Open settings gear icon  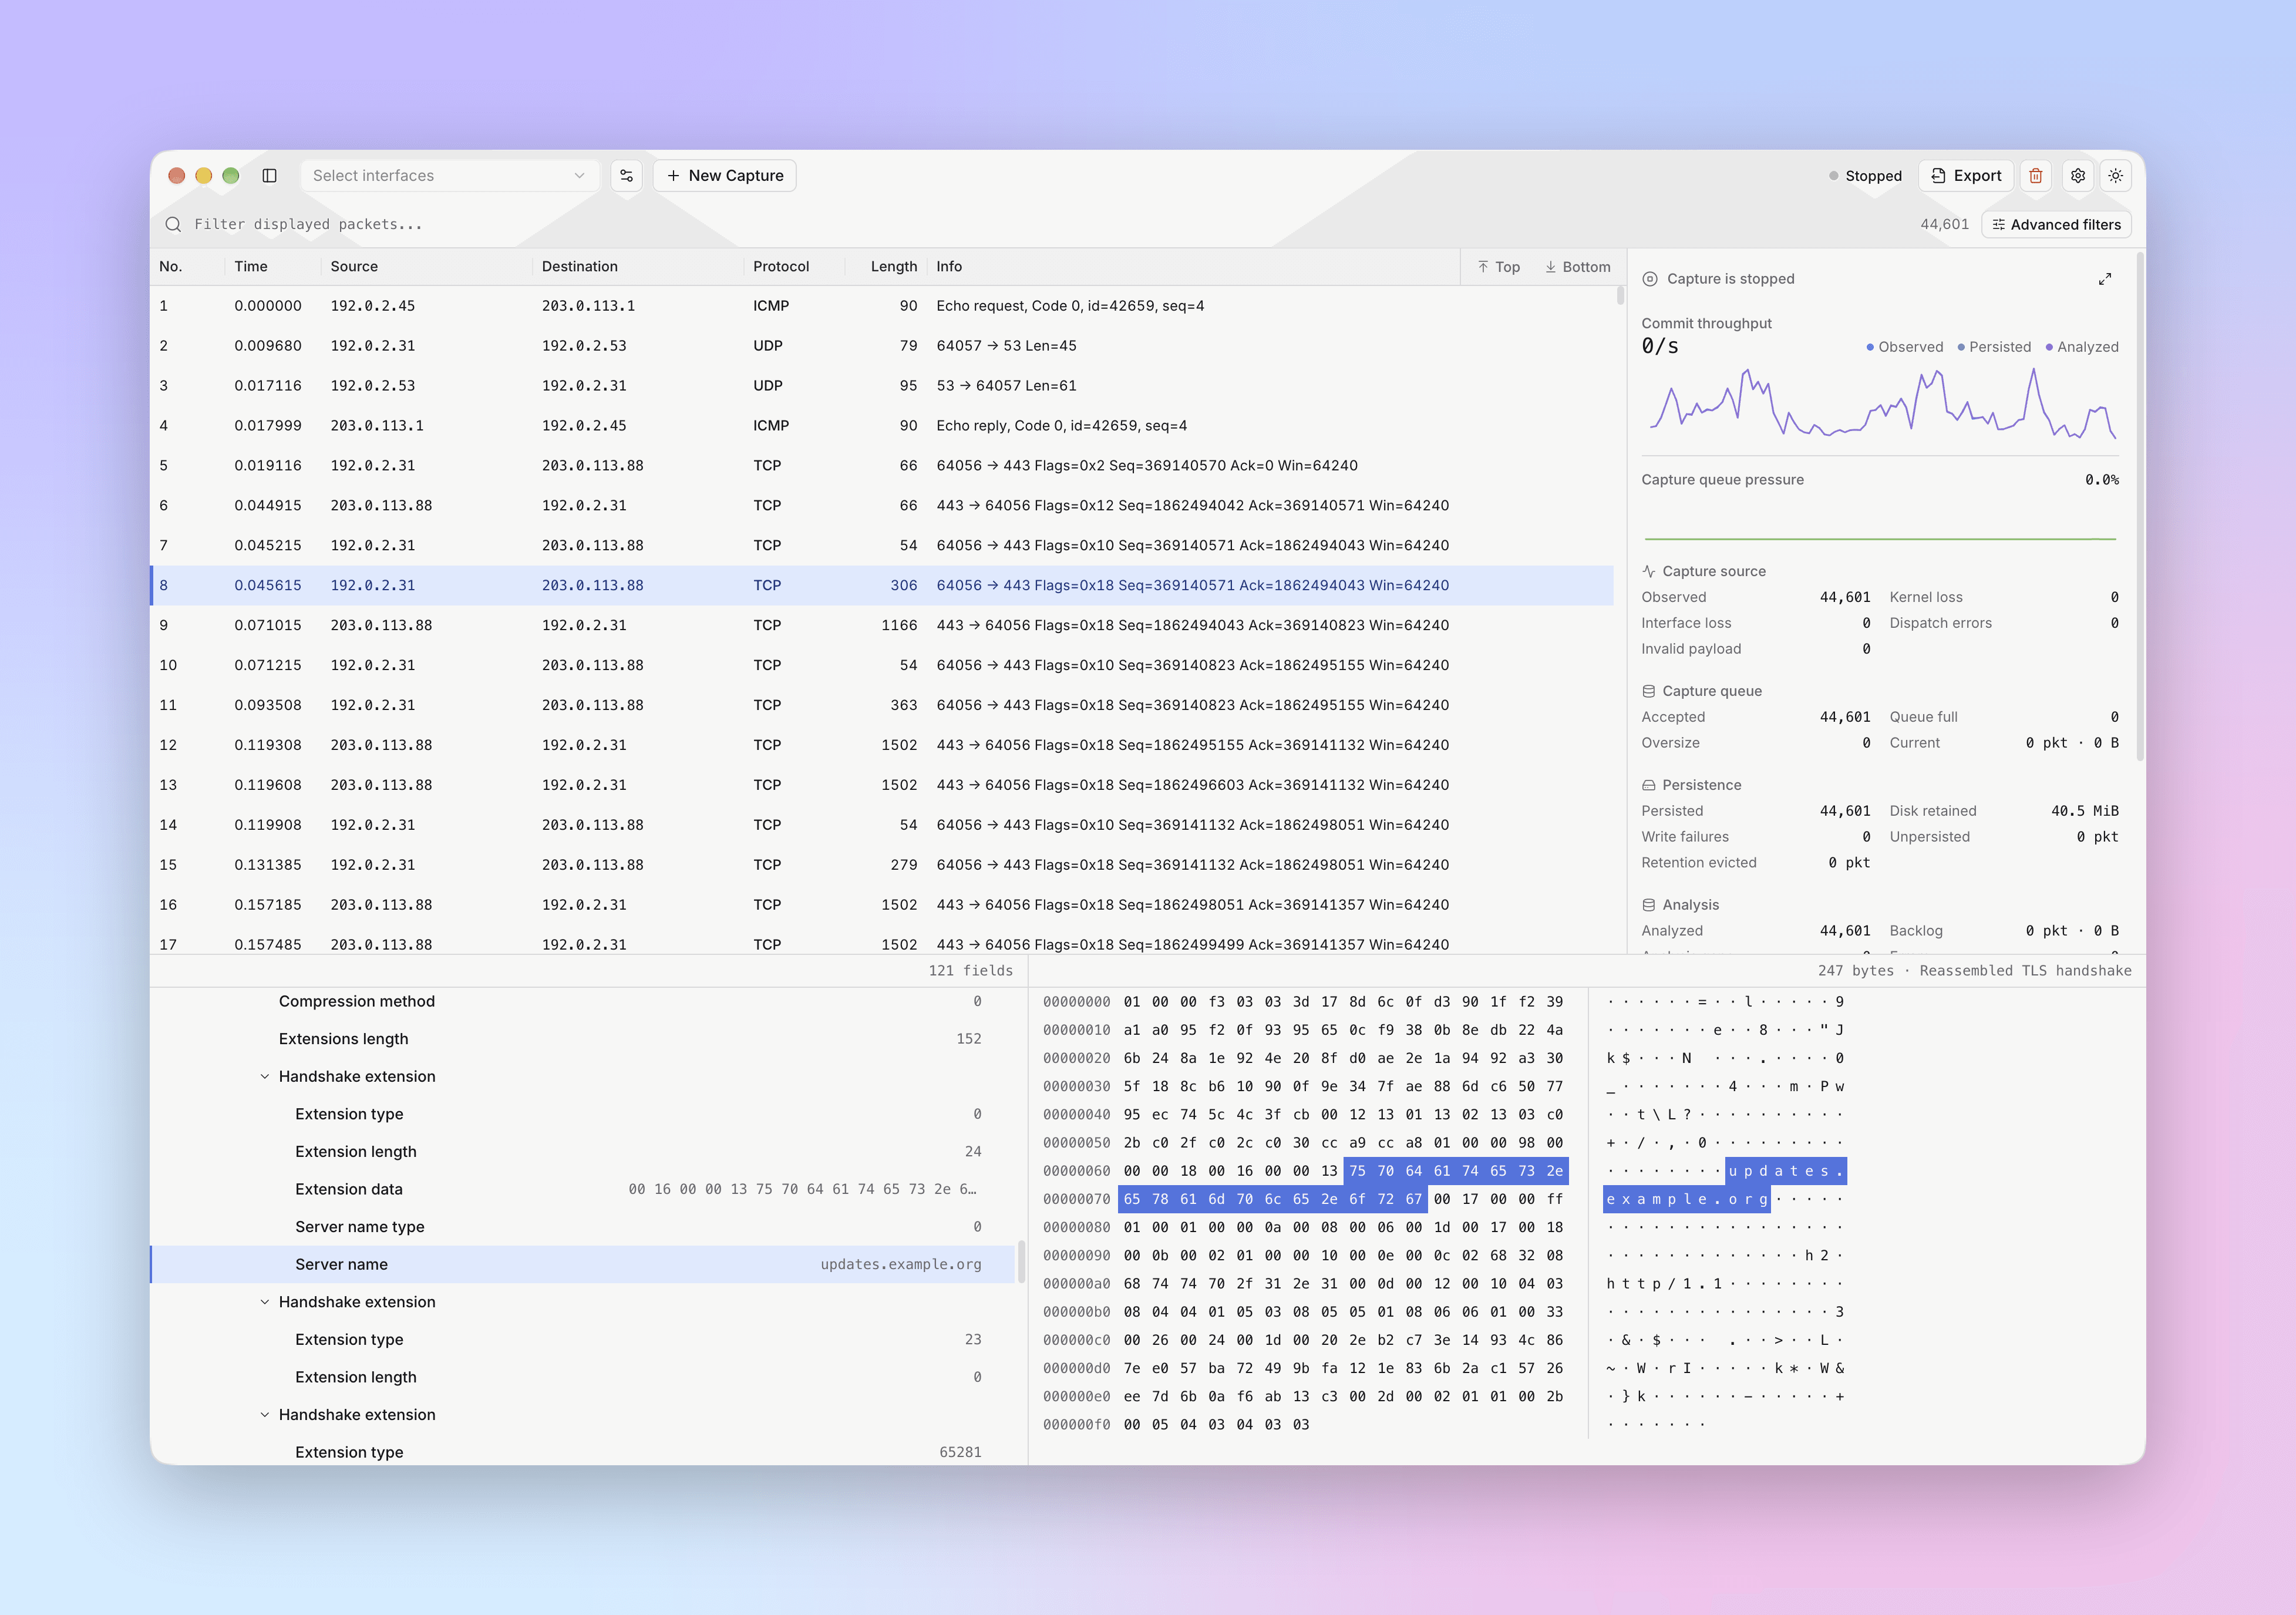2078,176
